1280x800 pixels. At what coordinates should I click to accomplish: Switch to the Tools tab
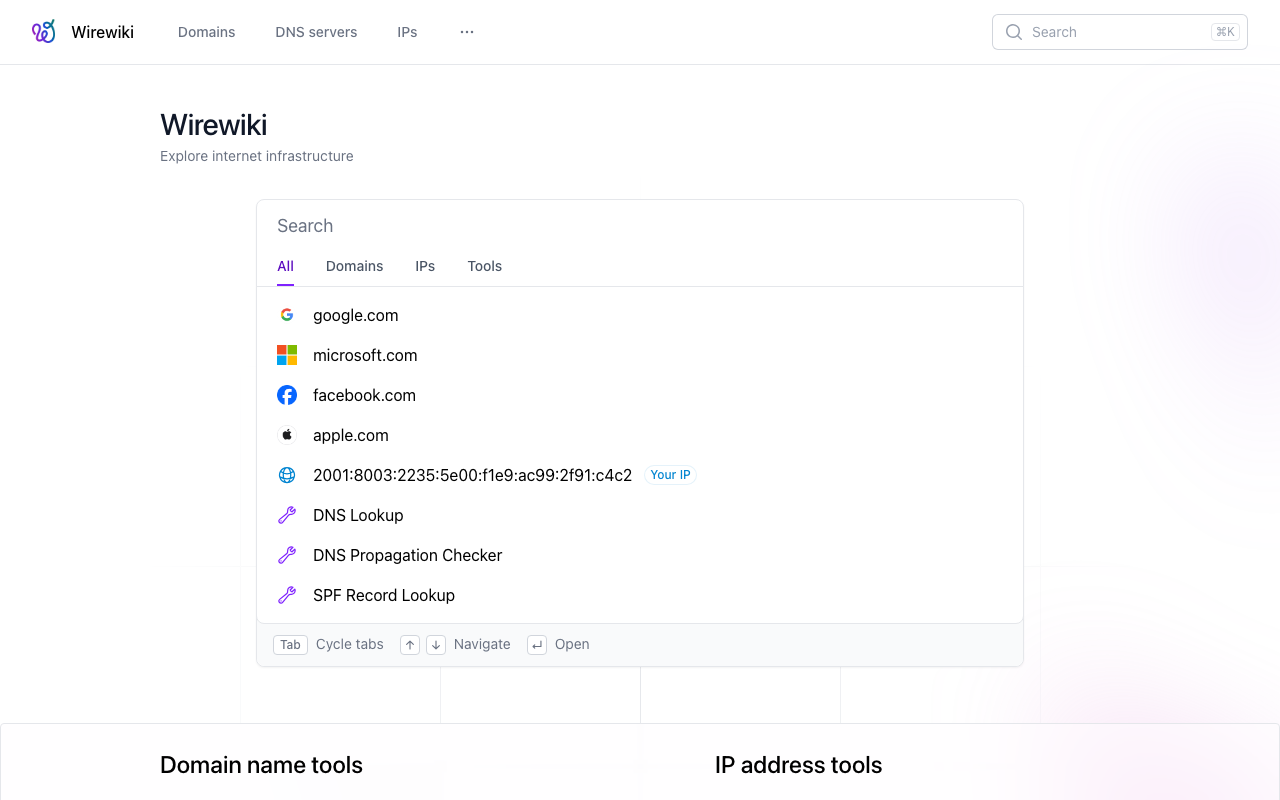[485, 266]
